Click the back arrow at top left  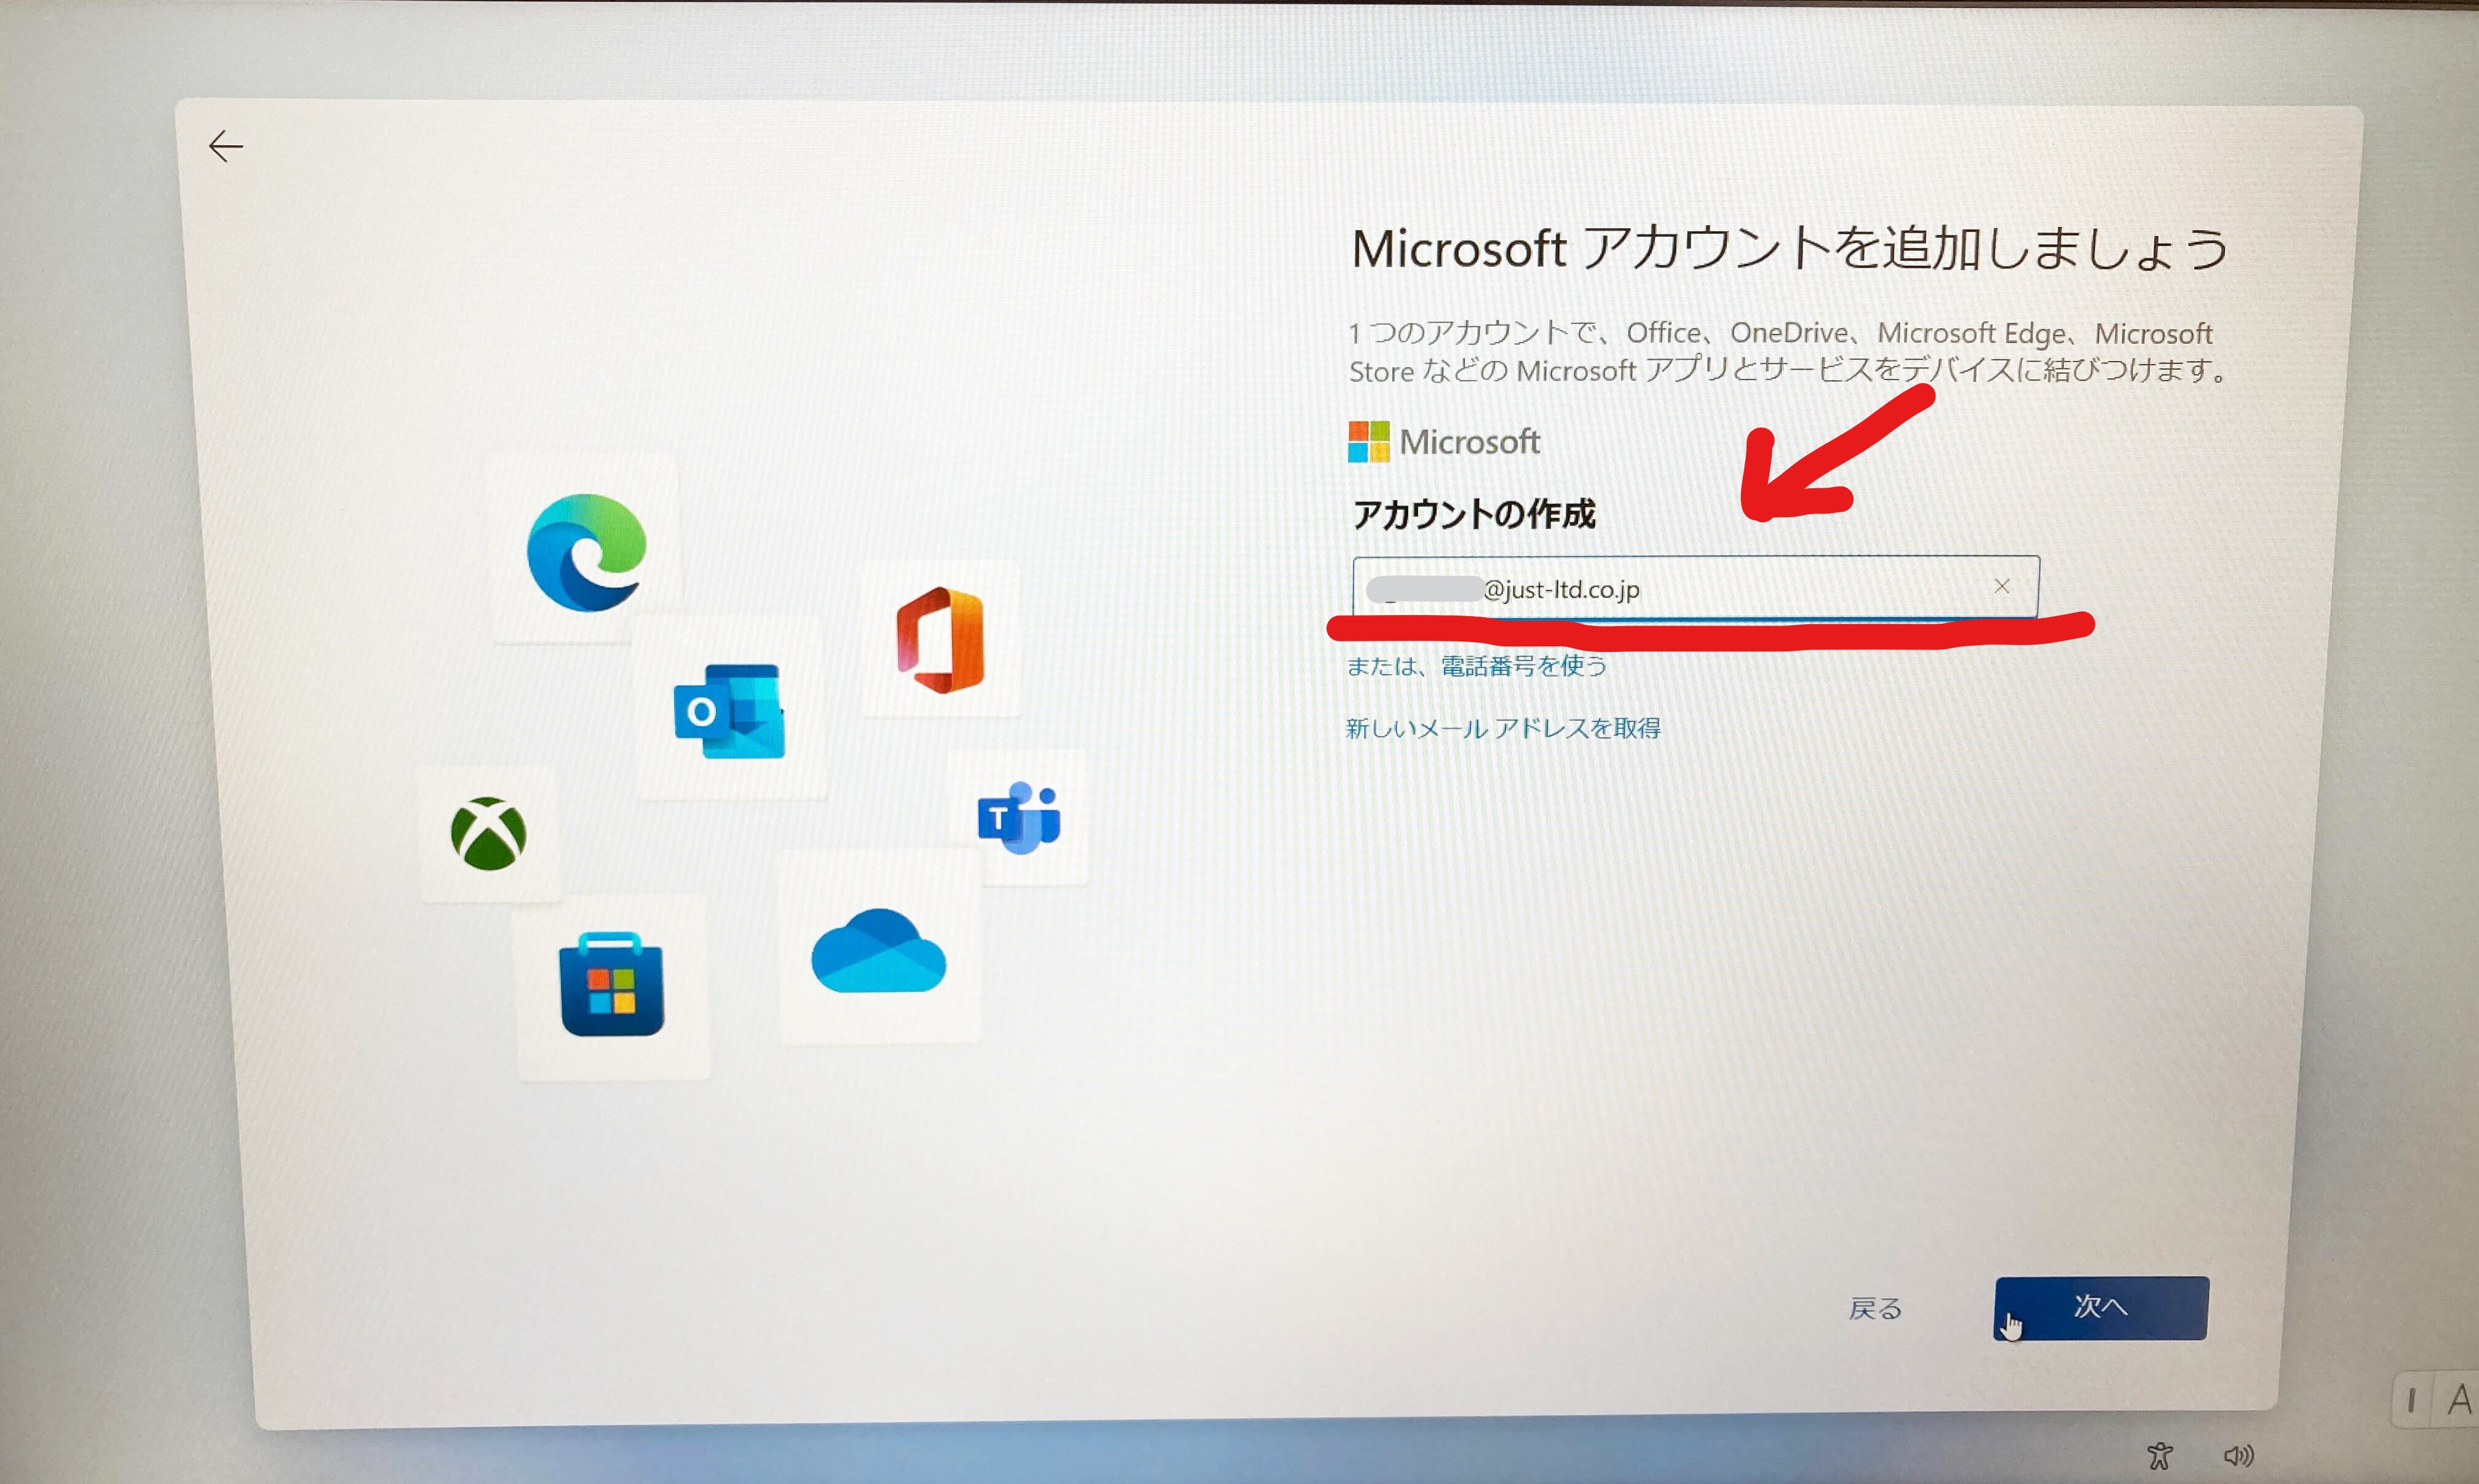pyautogui.click(x=226, y=146)
